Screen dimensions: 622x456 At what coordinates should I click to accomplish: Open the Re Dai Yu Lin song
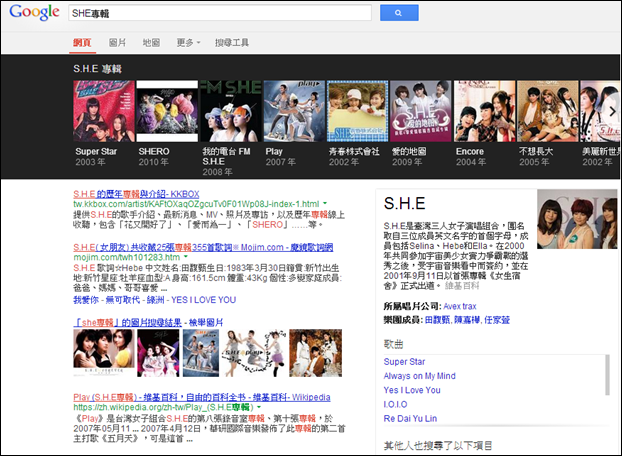pyautogui.click(x=410, y=419)
